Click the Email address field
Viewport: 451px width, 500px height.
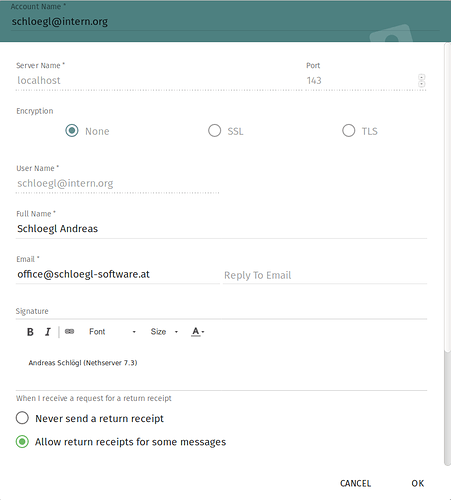[x=118, y=275]
